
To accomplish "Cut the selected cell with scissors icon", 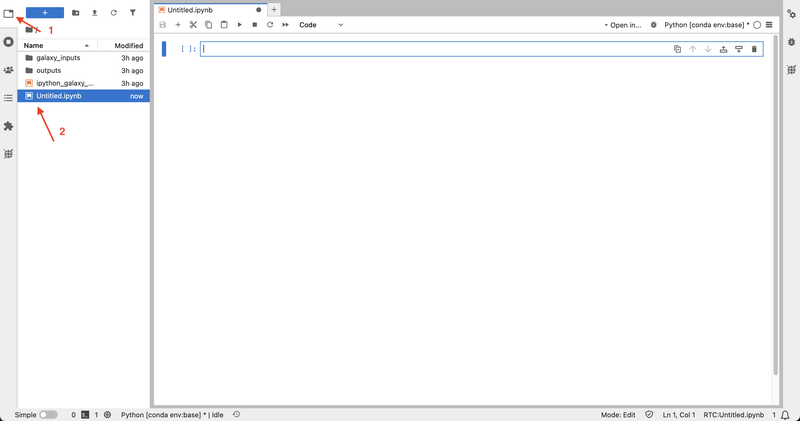I will 193,25.
